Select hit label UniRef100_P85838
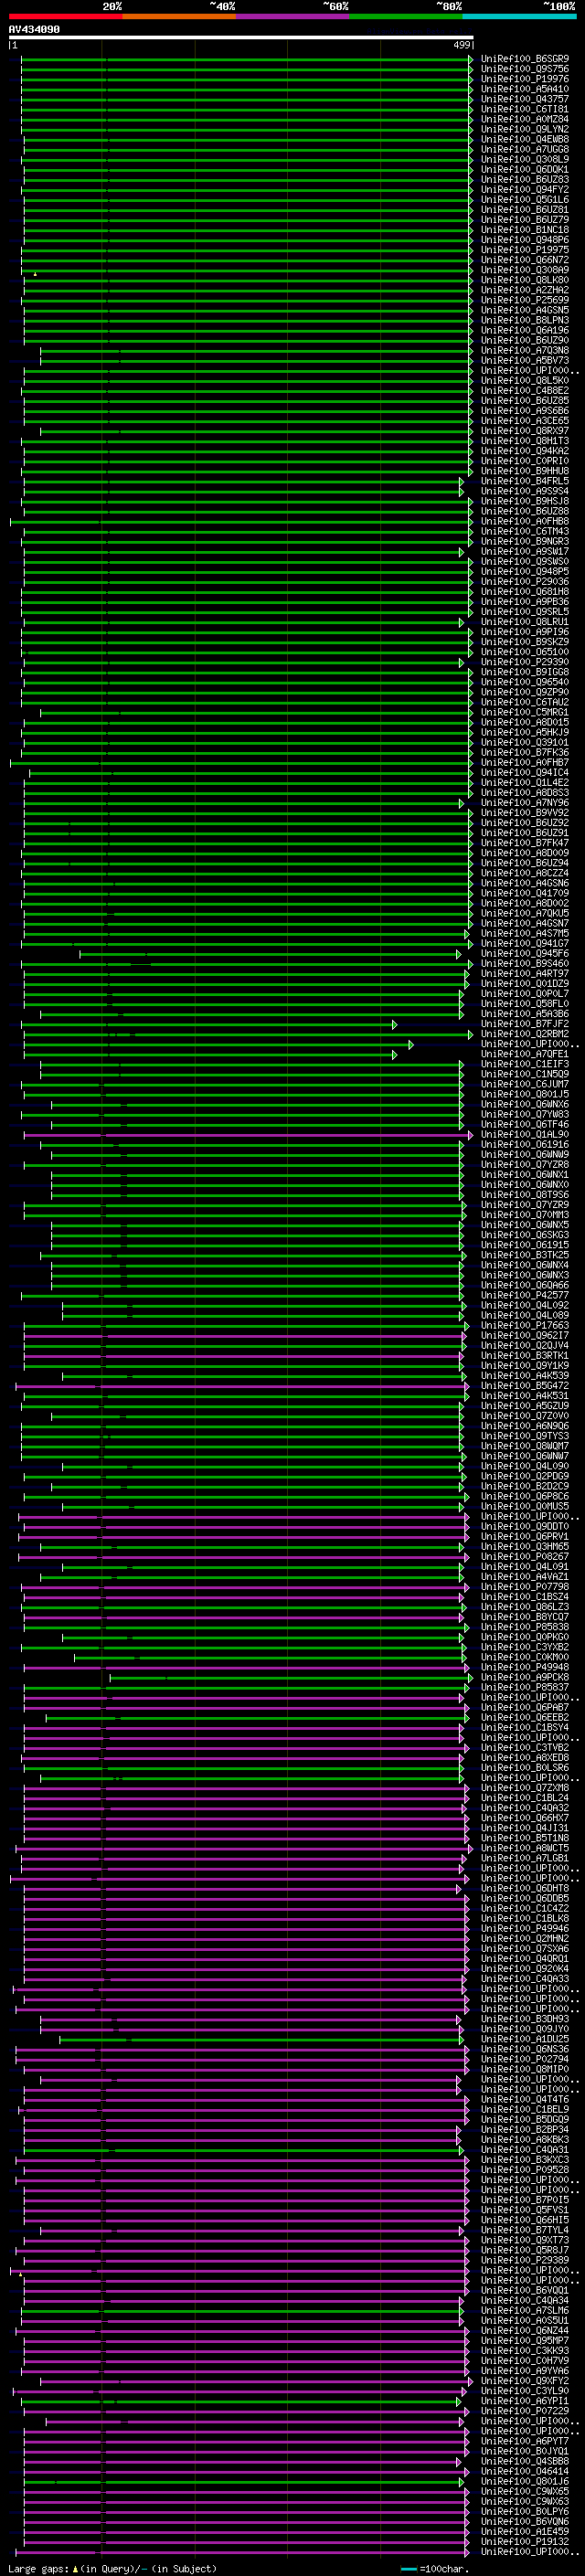 pyautogui.click(x=525, y=1627)
